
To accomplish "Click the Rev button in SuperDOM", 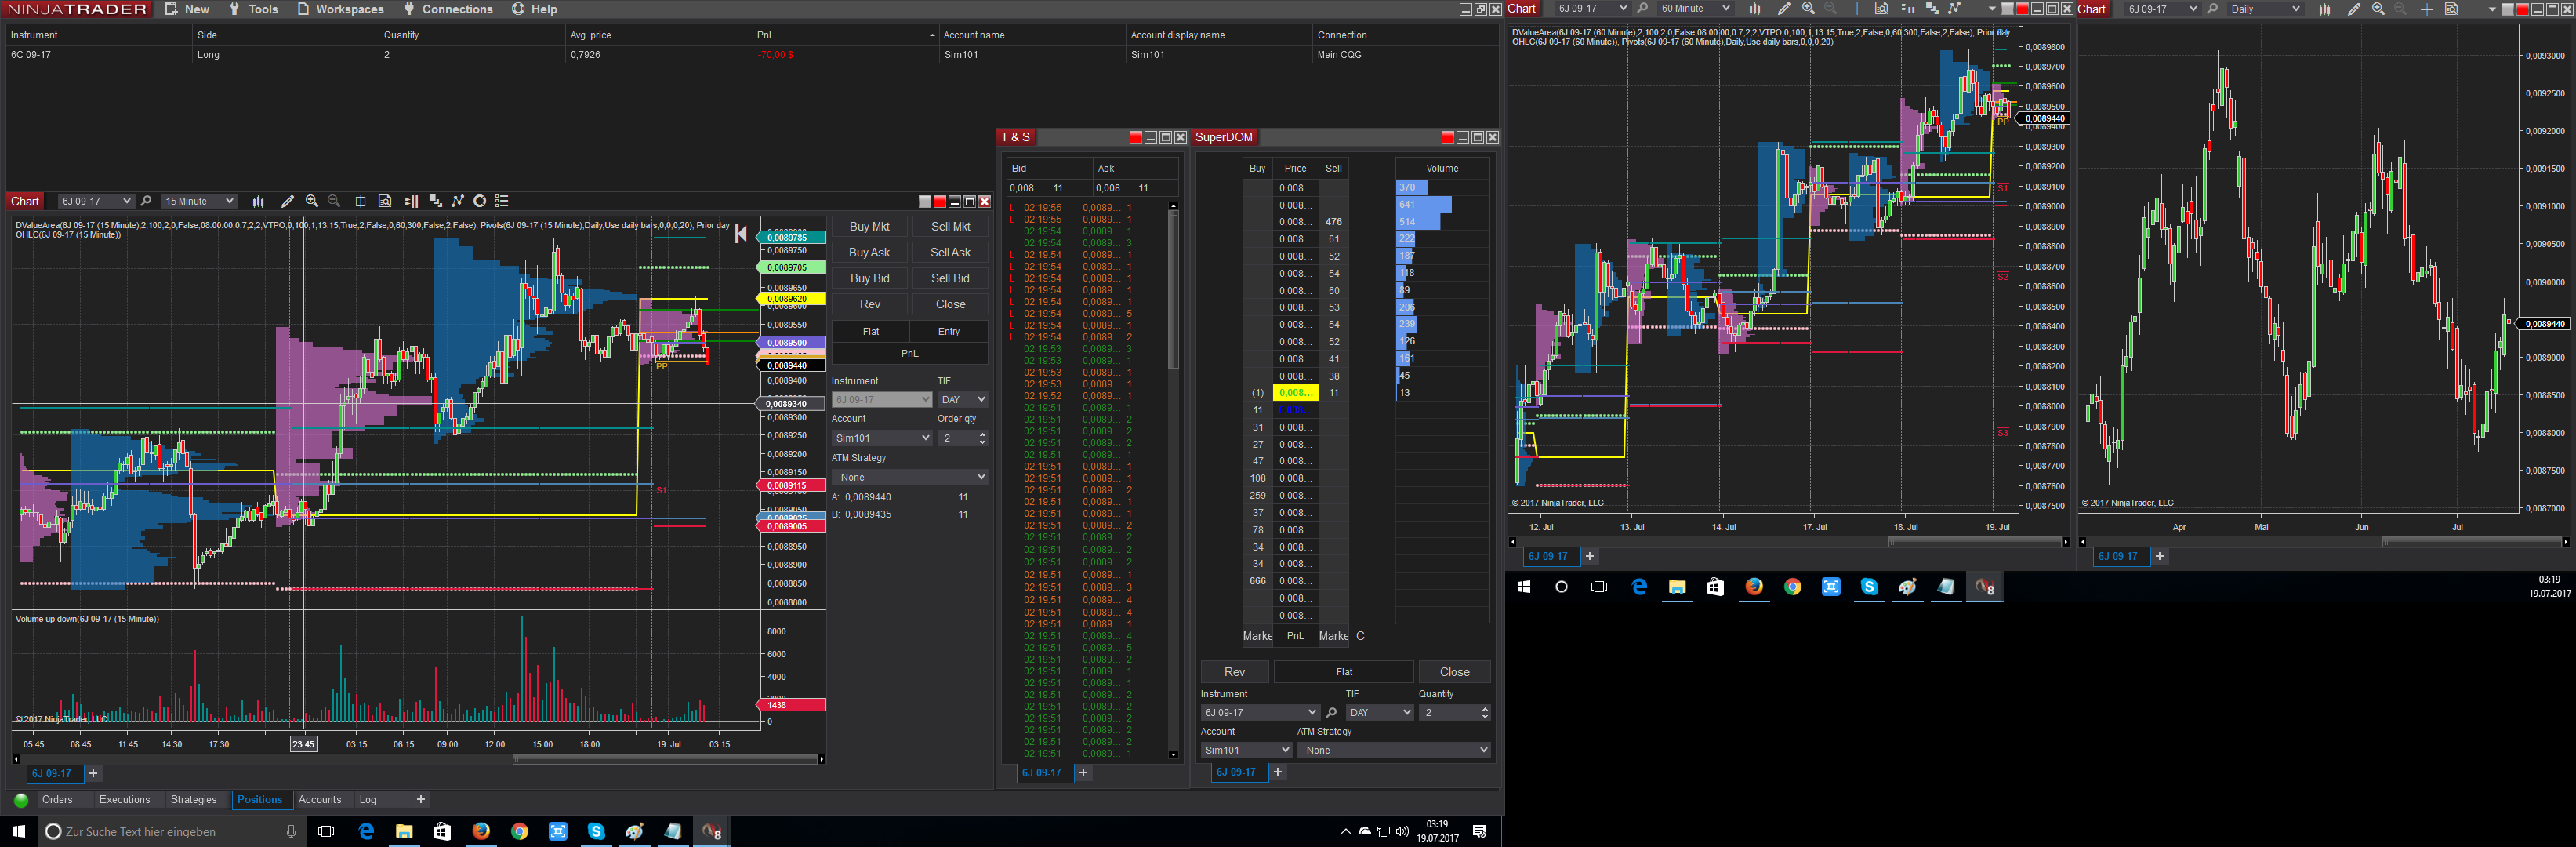I will point(1235,672).
